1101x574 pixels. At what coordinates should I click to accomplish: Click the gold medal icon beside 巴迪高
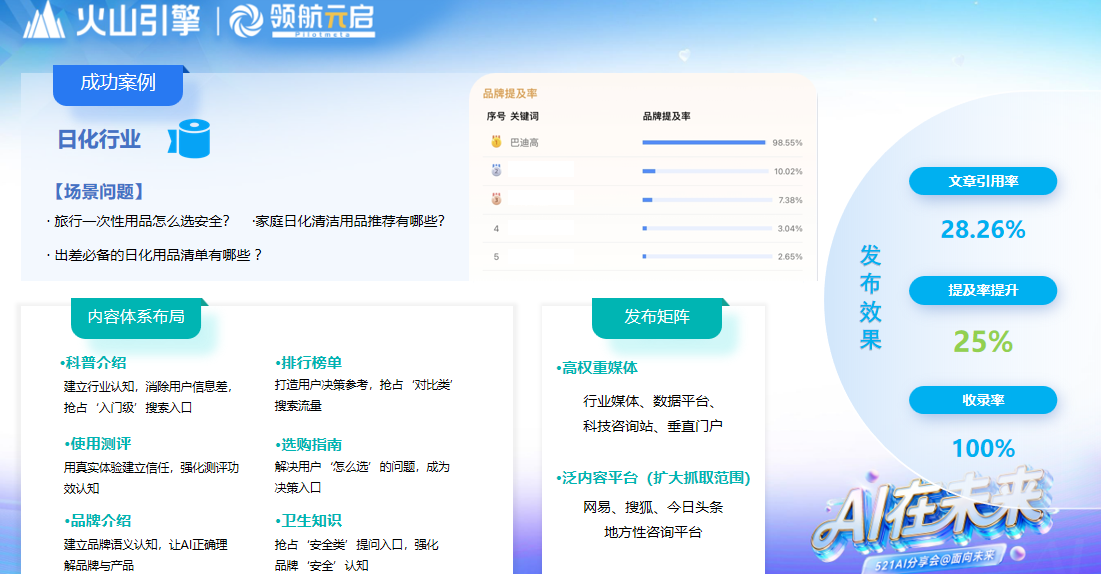496,142
